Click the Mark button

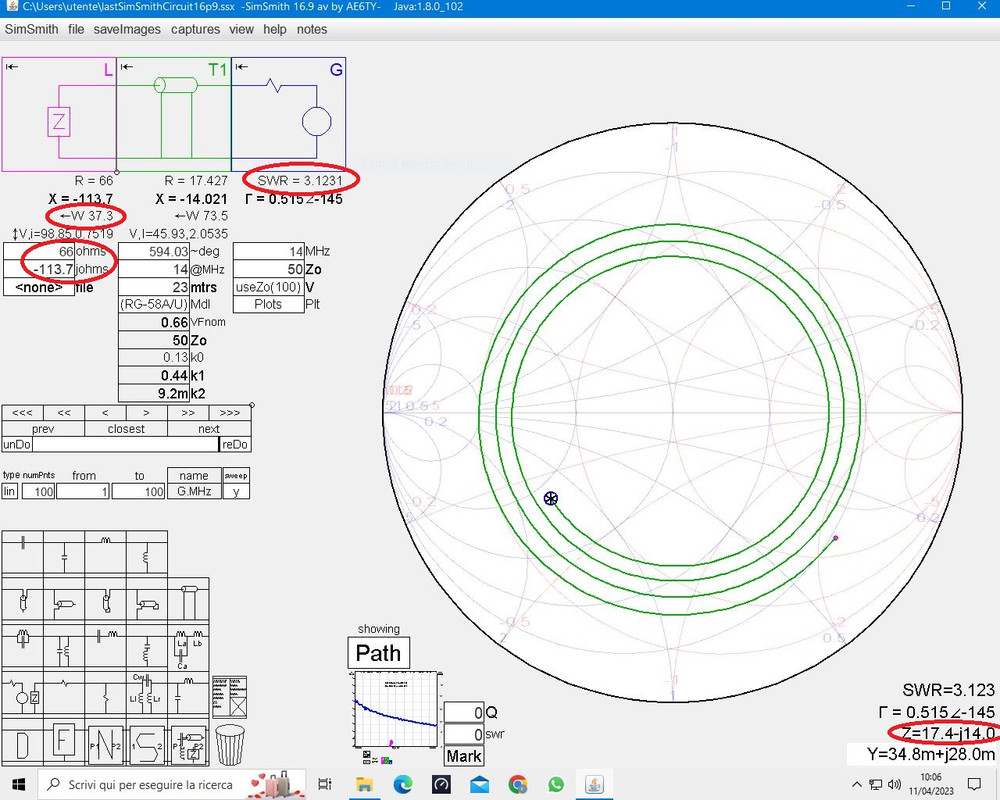coord(464,756)
